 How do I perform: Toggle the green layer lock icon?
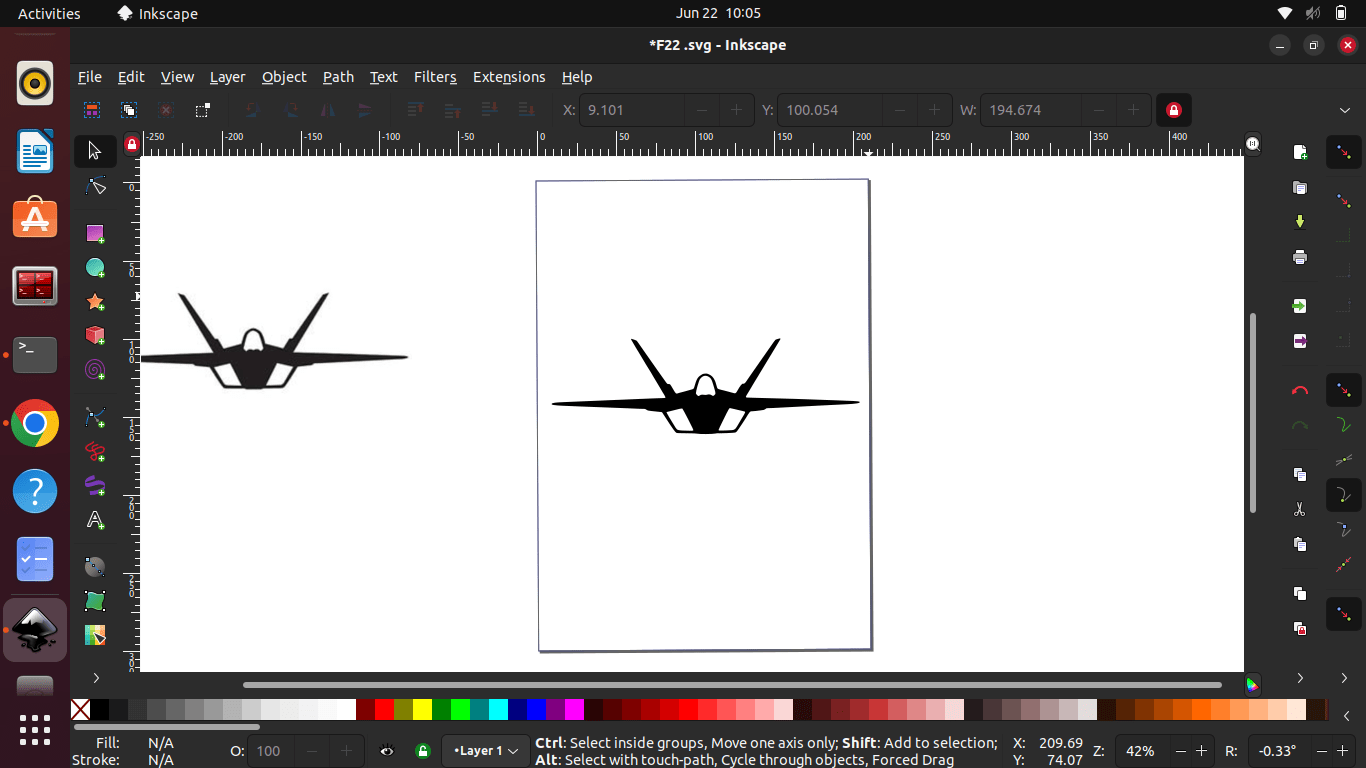tap(423, 751)
